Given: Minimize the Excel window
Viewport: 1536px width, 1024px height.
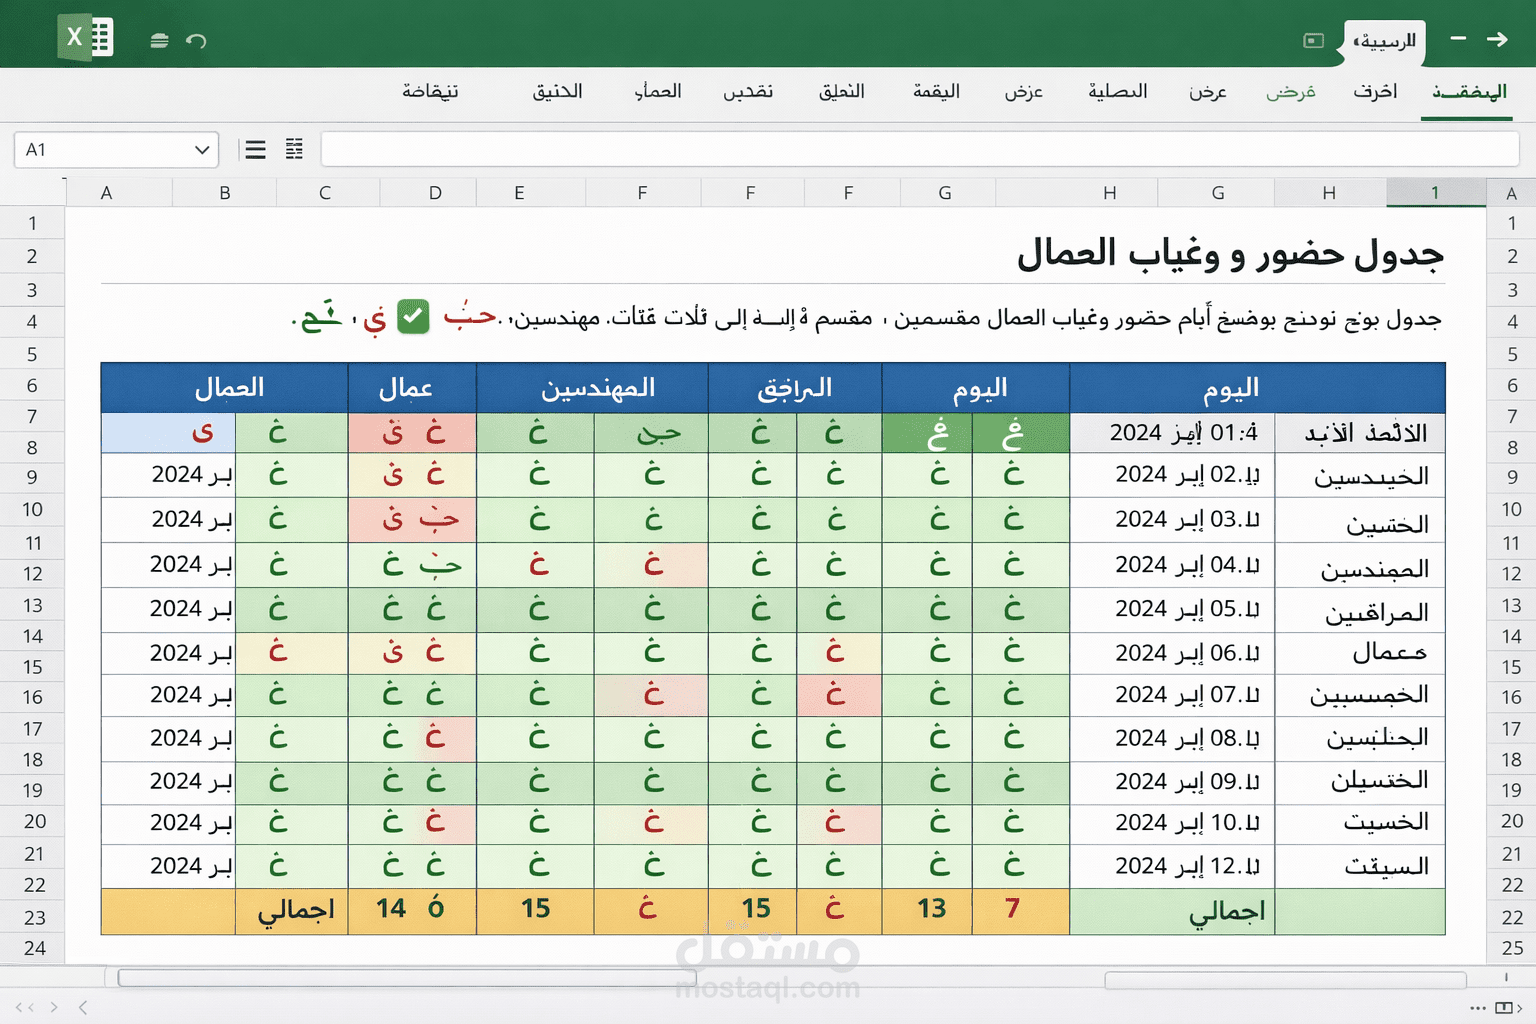Looking at the screenshot, I should click(1458, 38).
